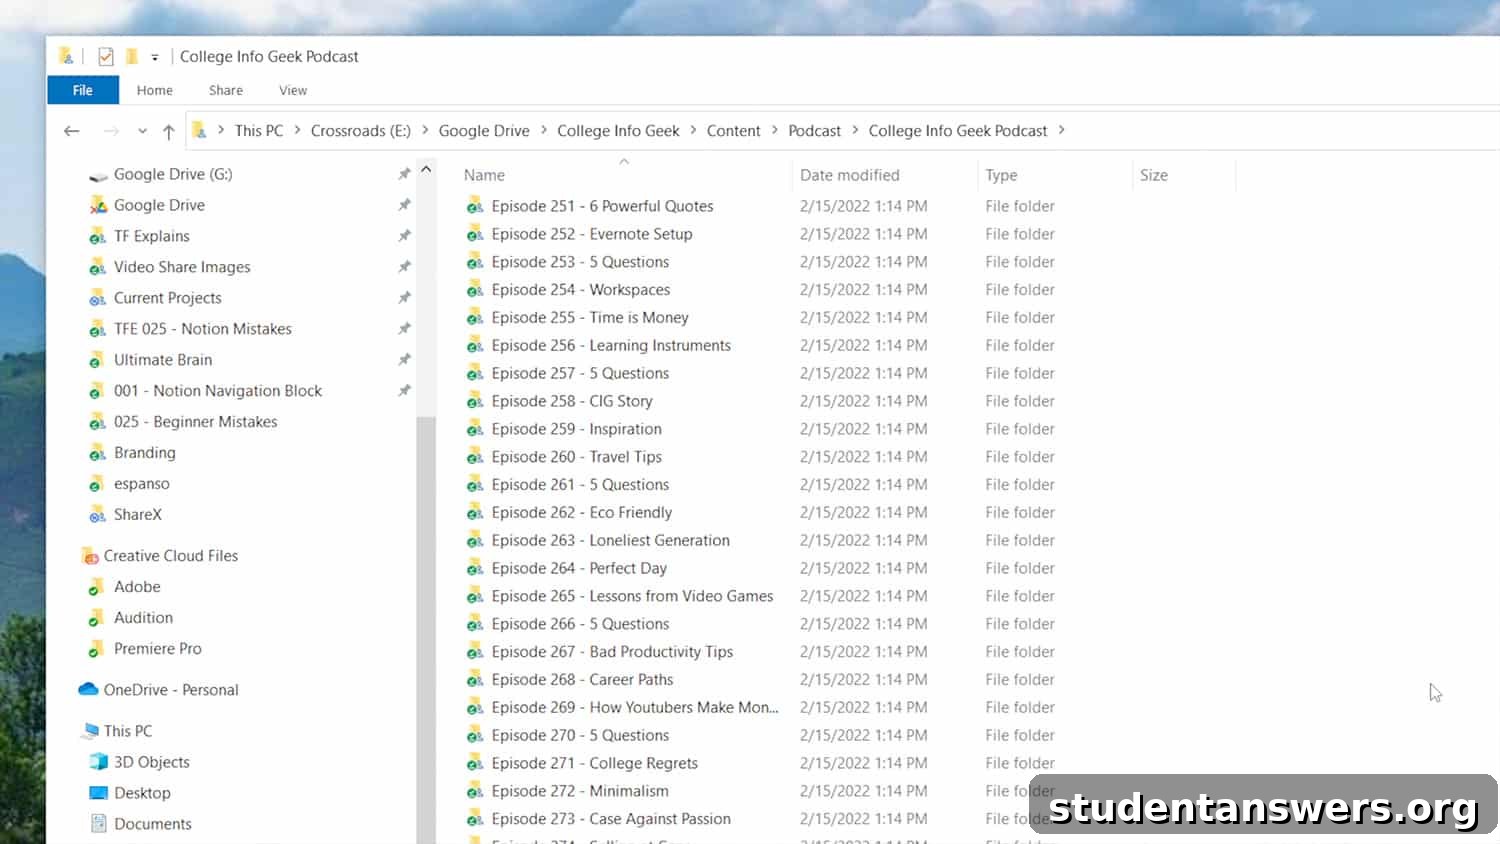Click the 3D Objects icon

tap(98, 762)
